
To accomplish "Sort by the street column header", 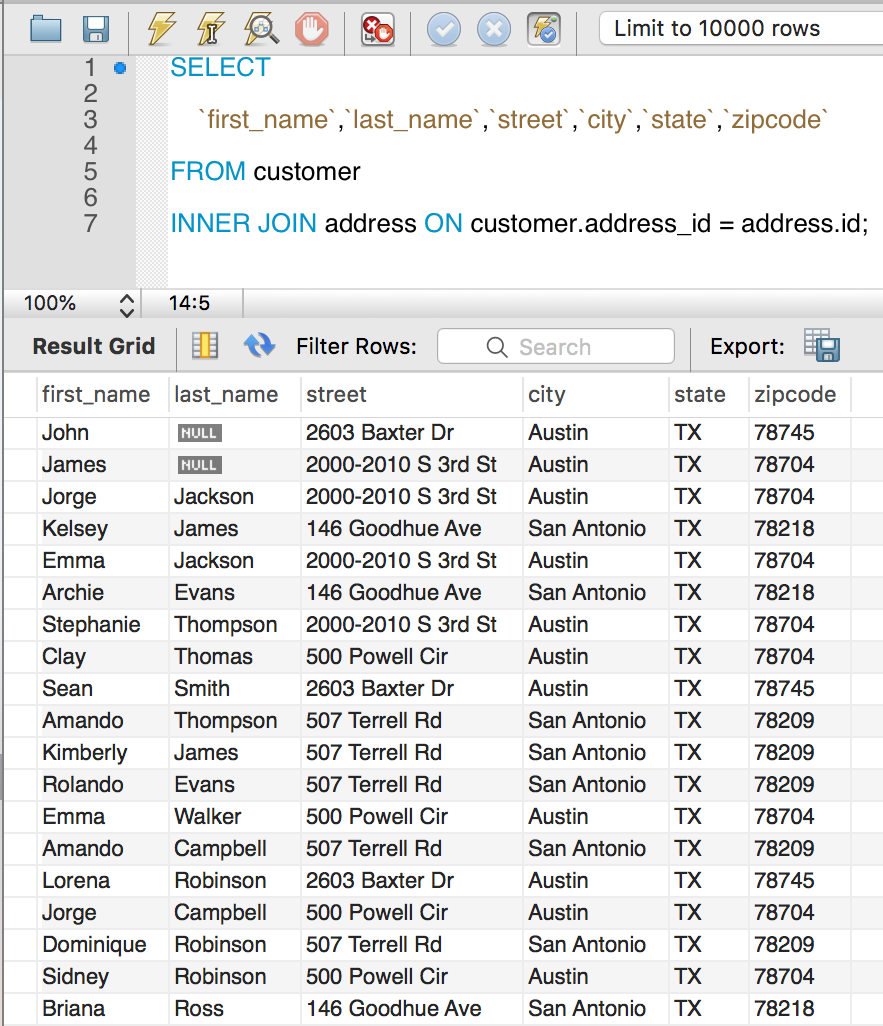I will coord(412,395).
